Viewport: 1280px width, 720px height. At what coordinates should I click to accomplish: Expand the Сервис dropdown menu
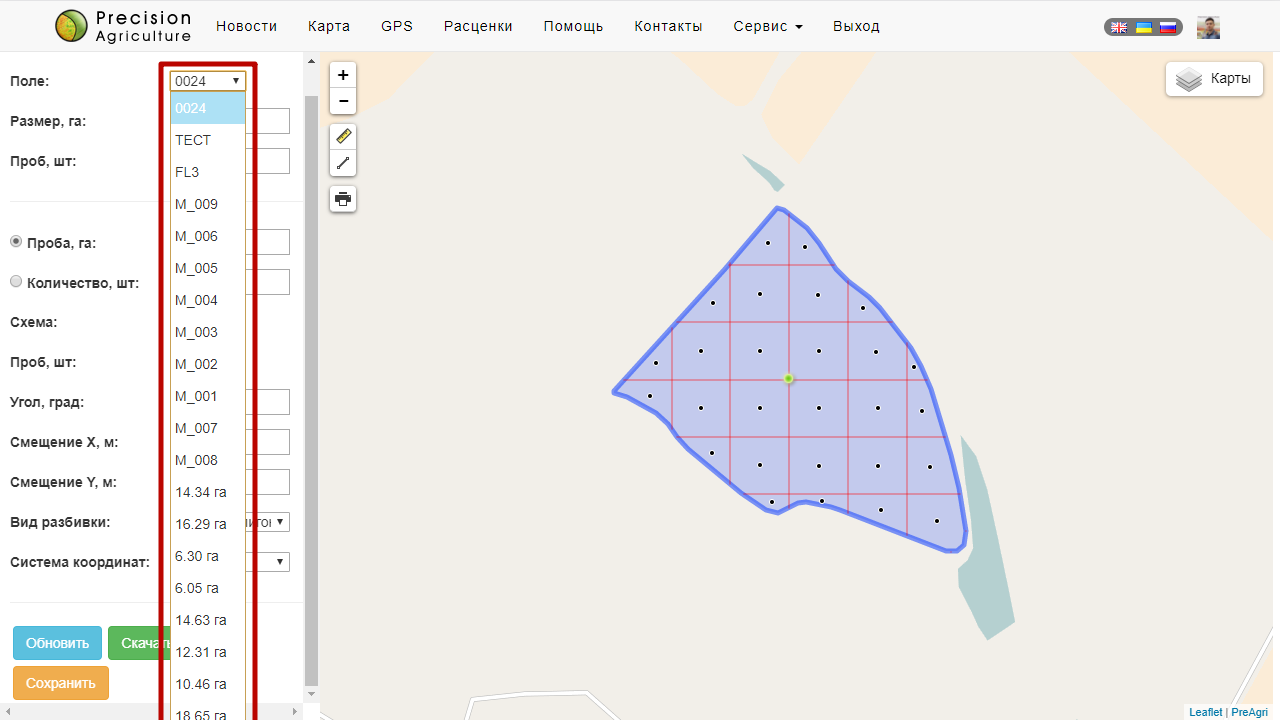(767, 26)
